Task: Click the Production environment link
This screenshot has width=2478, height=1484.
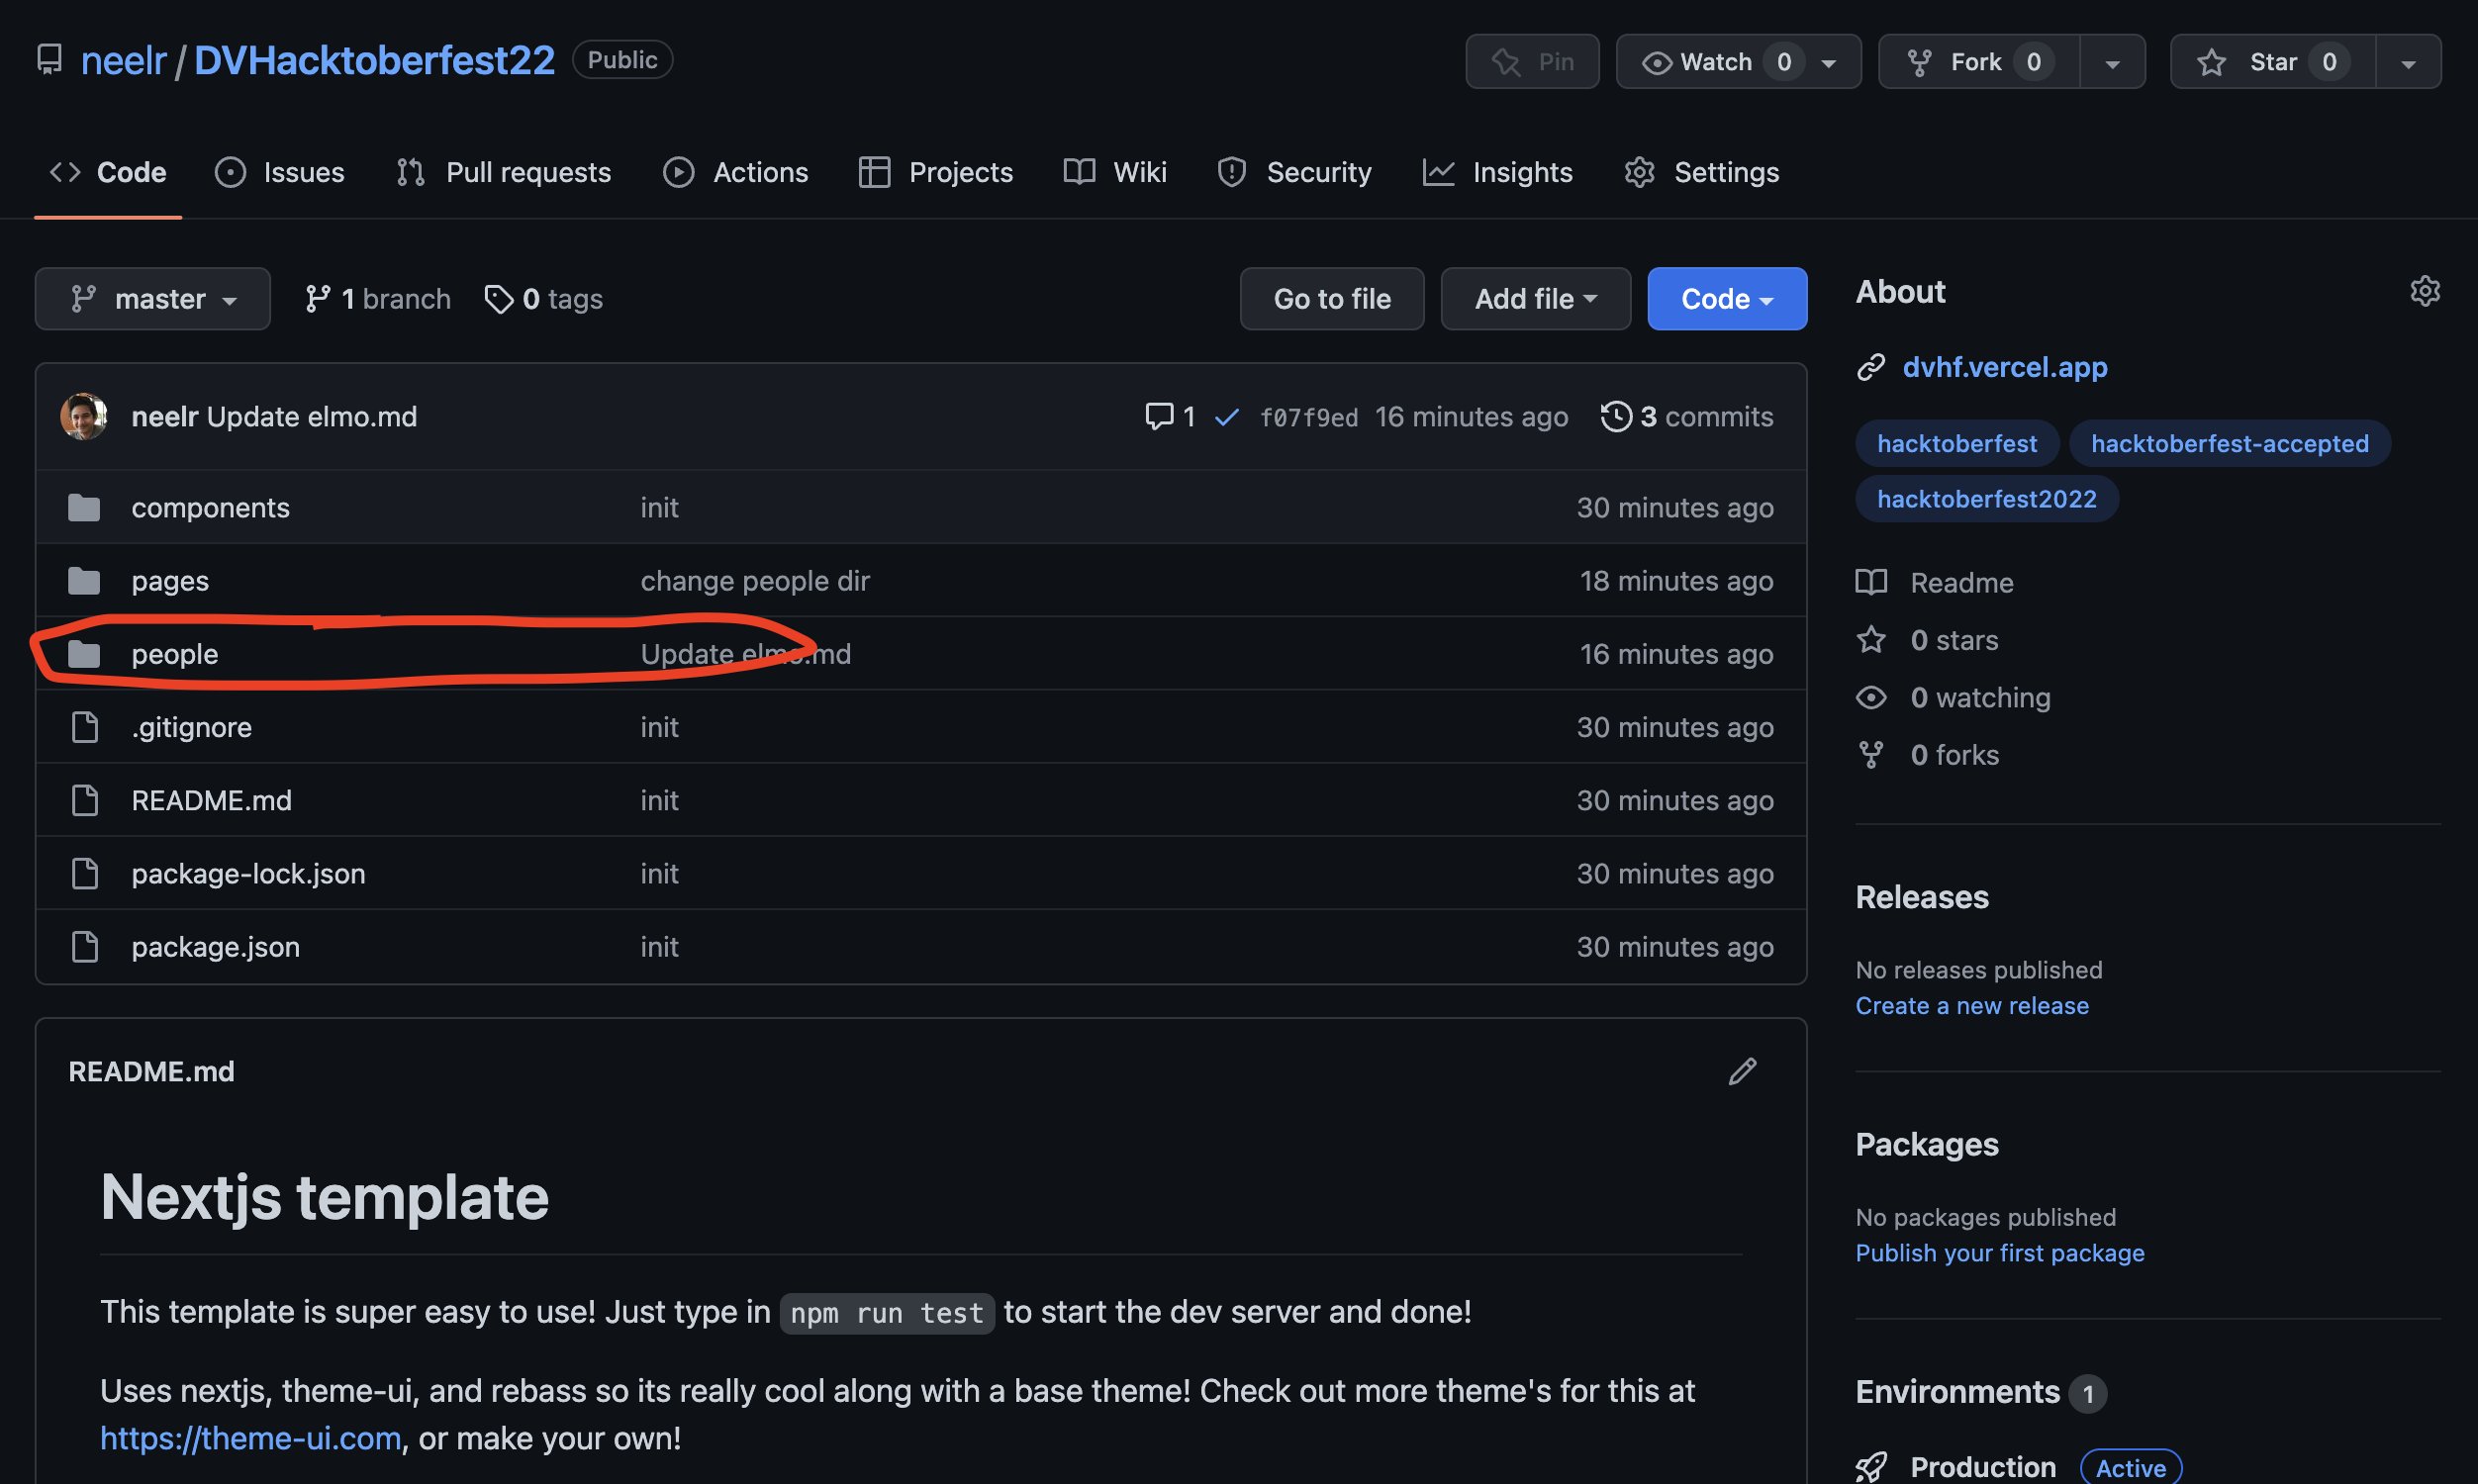Action: [x=1983, y=1467]
